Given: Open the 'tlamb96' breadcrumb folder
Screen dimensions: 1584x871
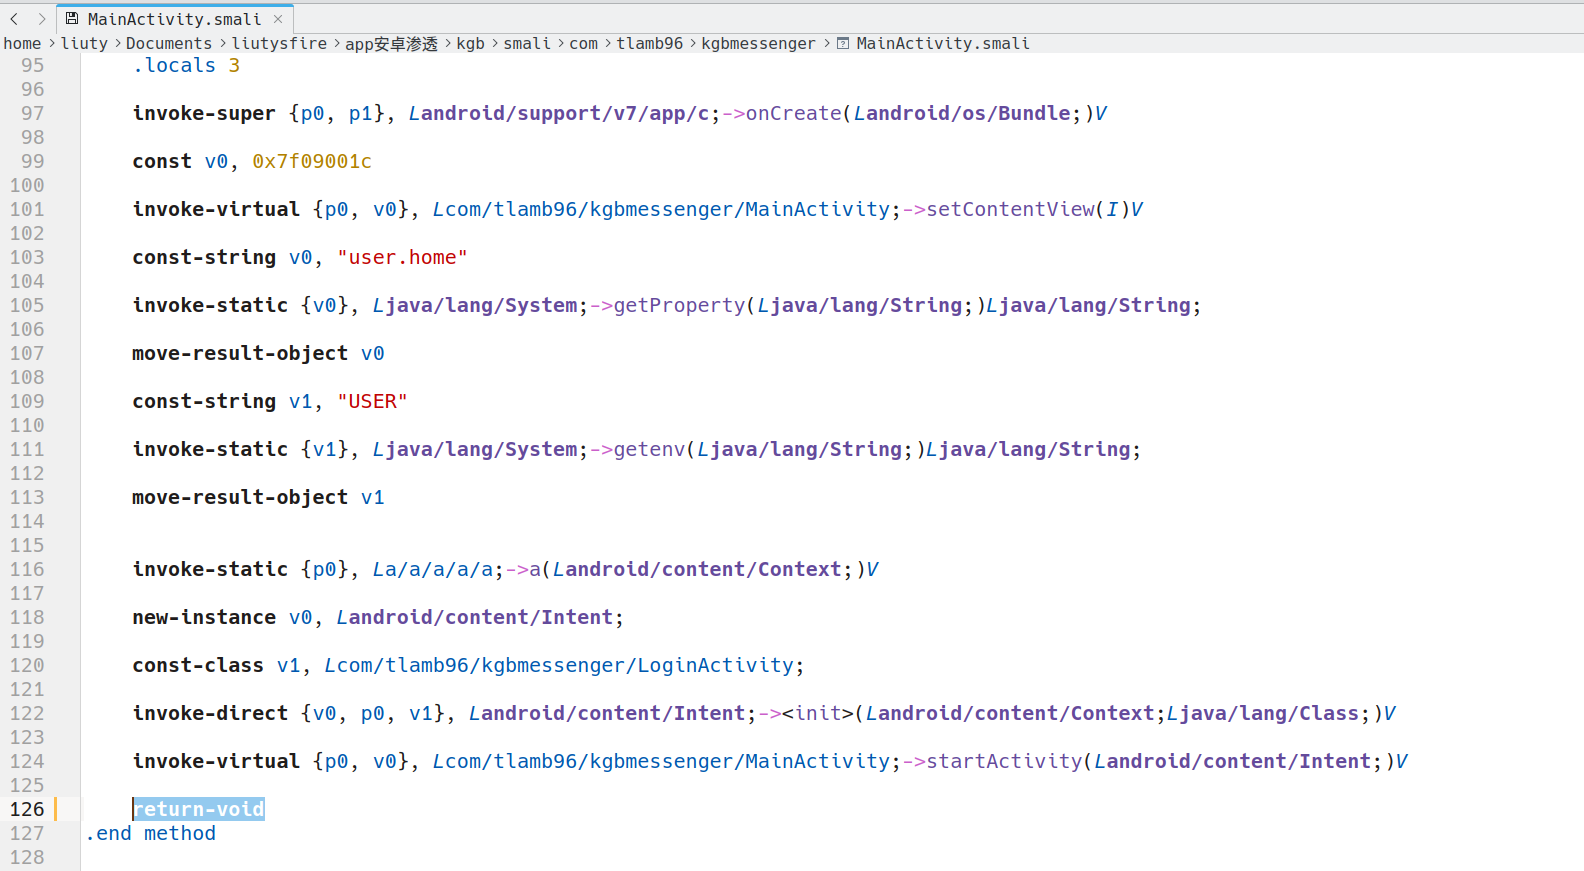Looking at the screenshot, I should click(x=649, y=44).
